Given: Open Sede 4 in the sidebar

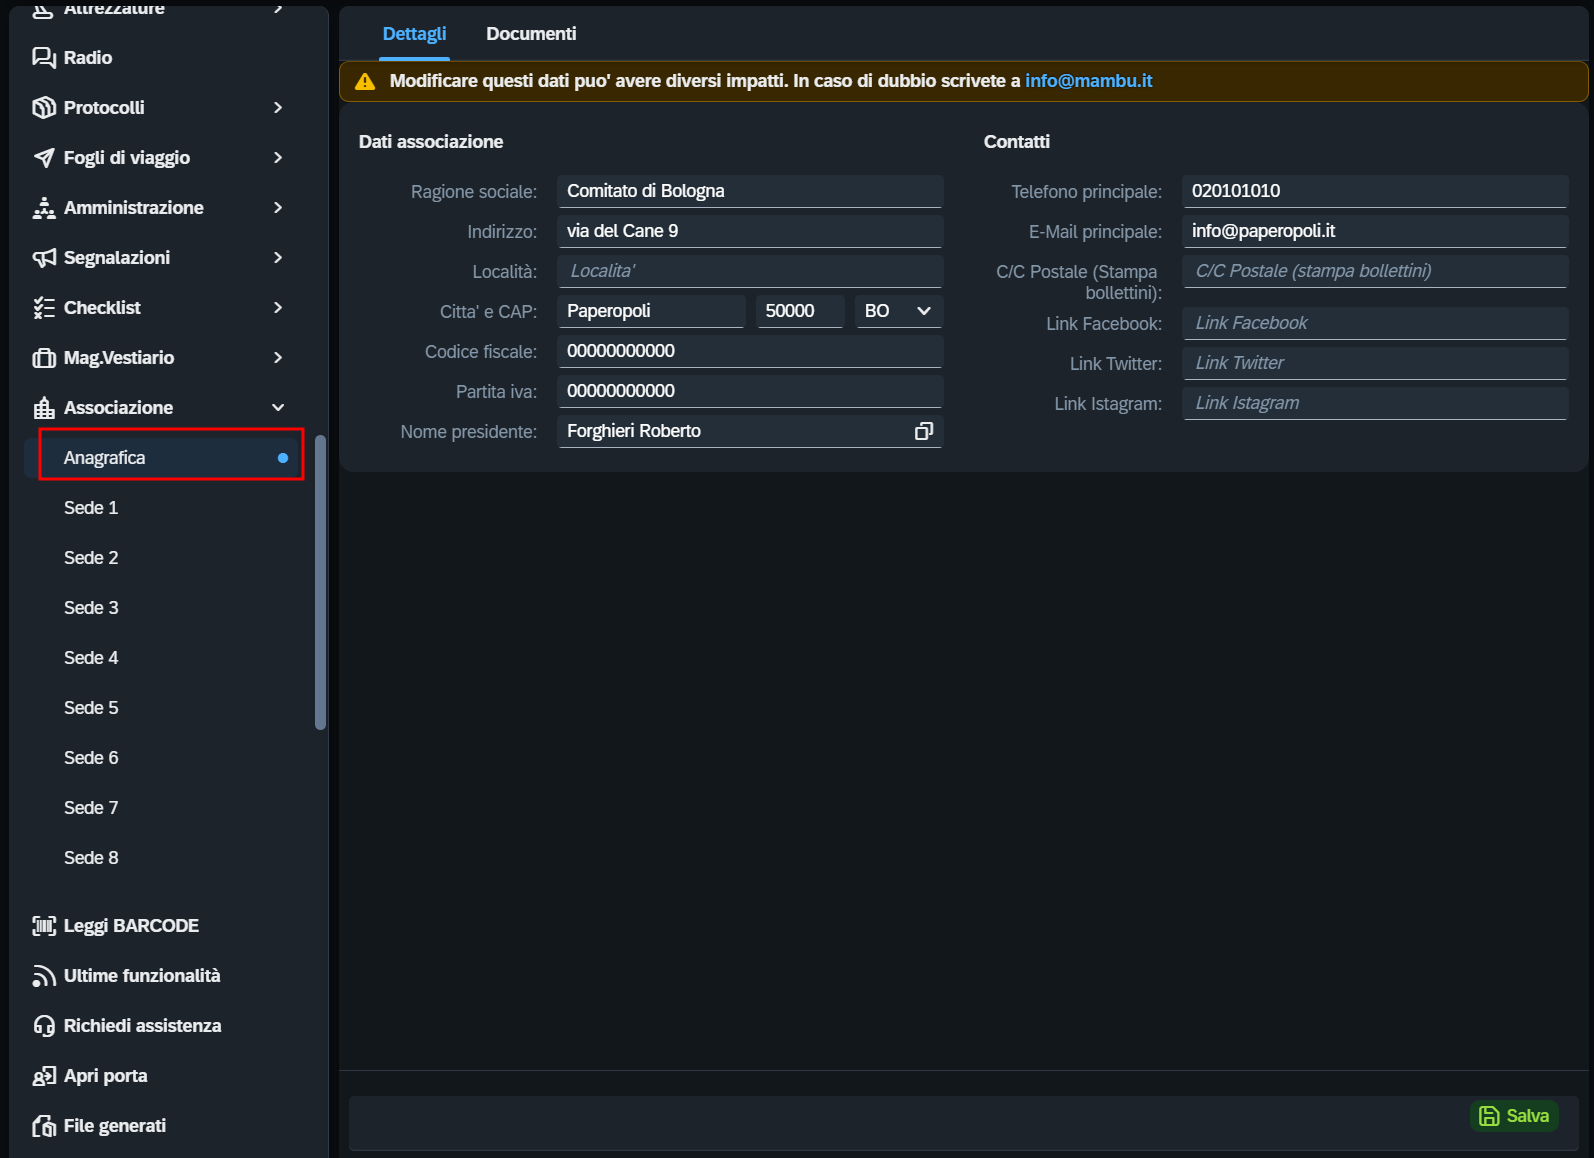Looking at the screenshot, I should pos(91,658).
